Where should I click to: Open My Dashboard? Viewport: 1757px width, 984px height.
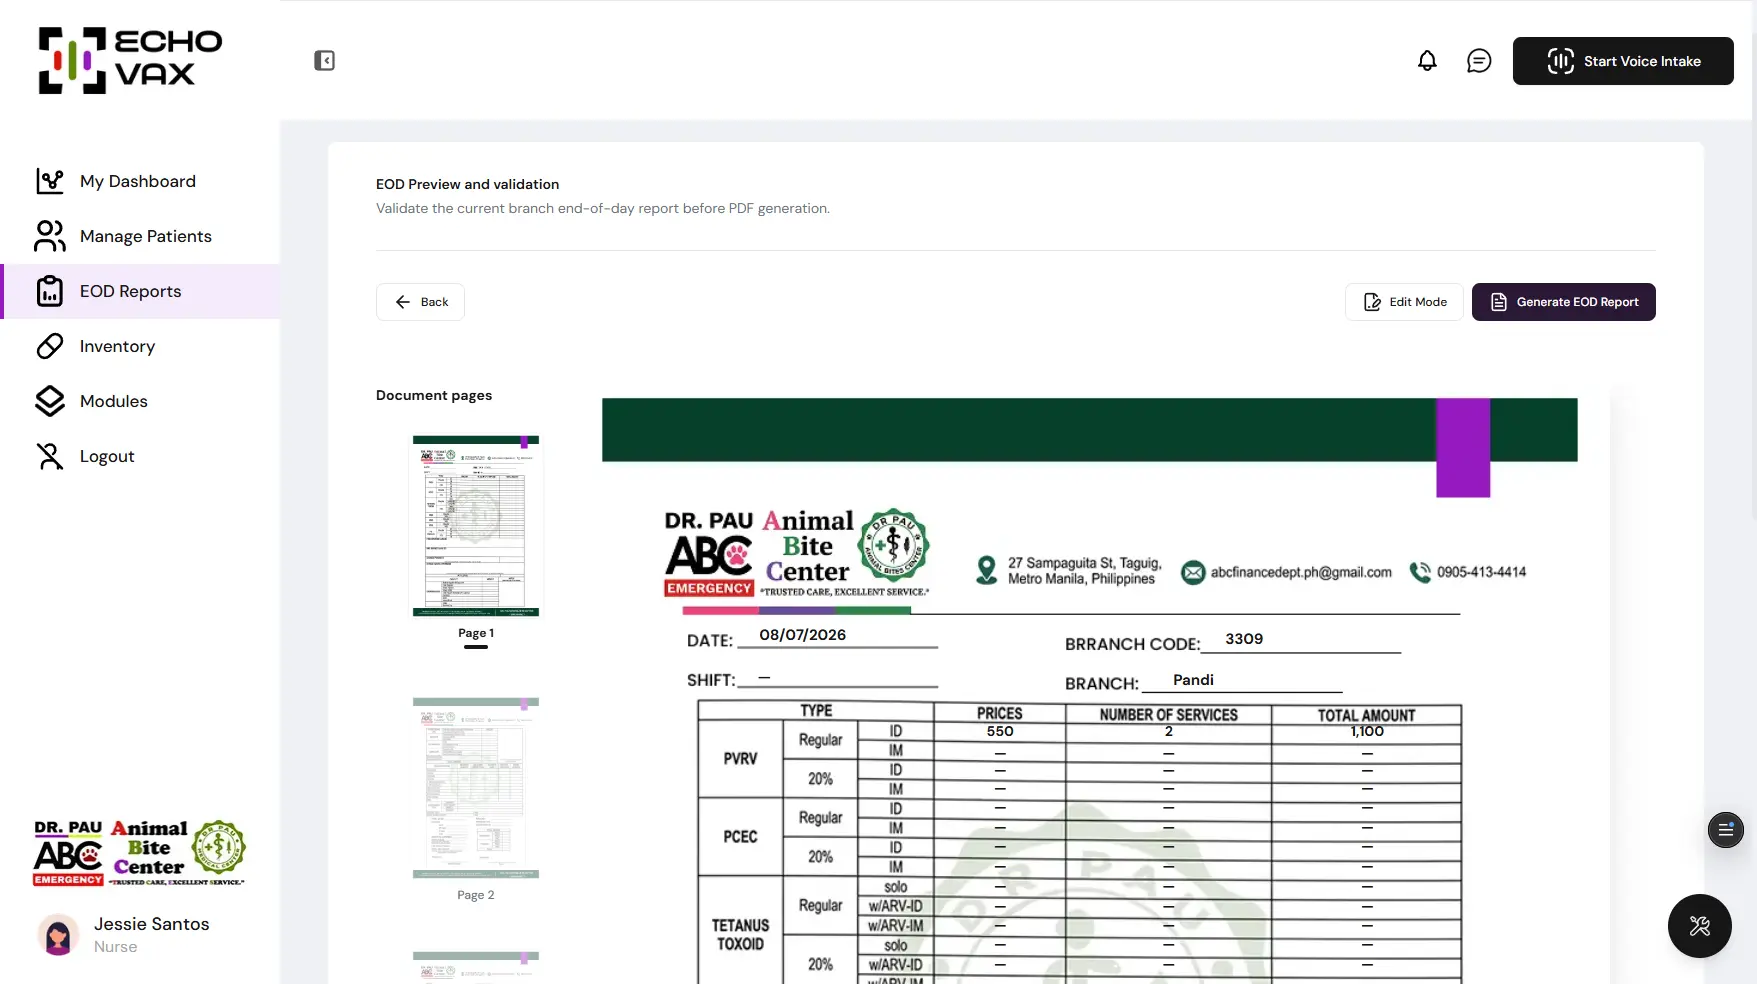pos(140,181)
